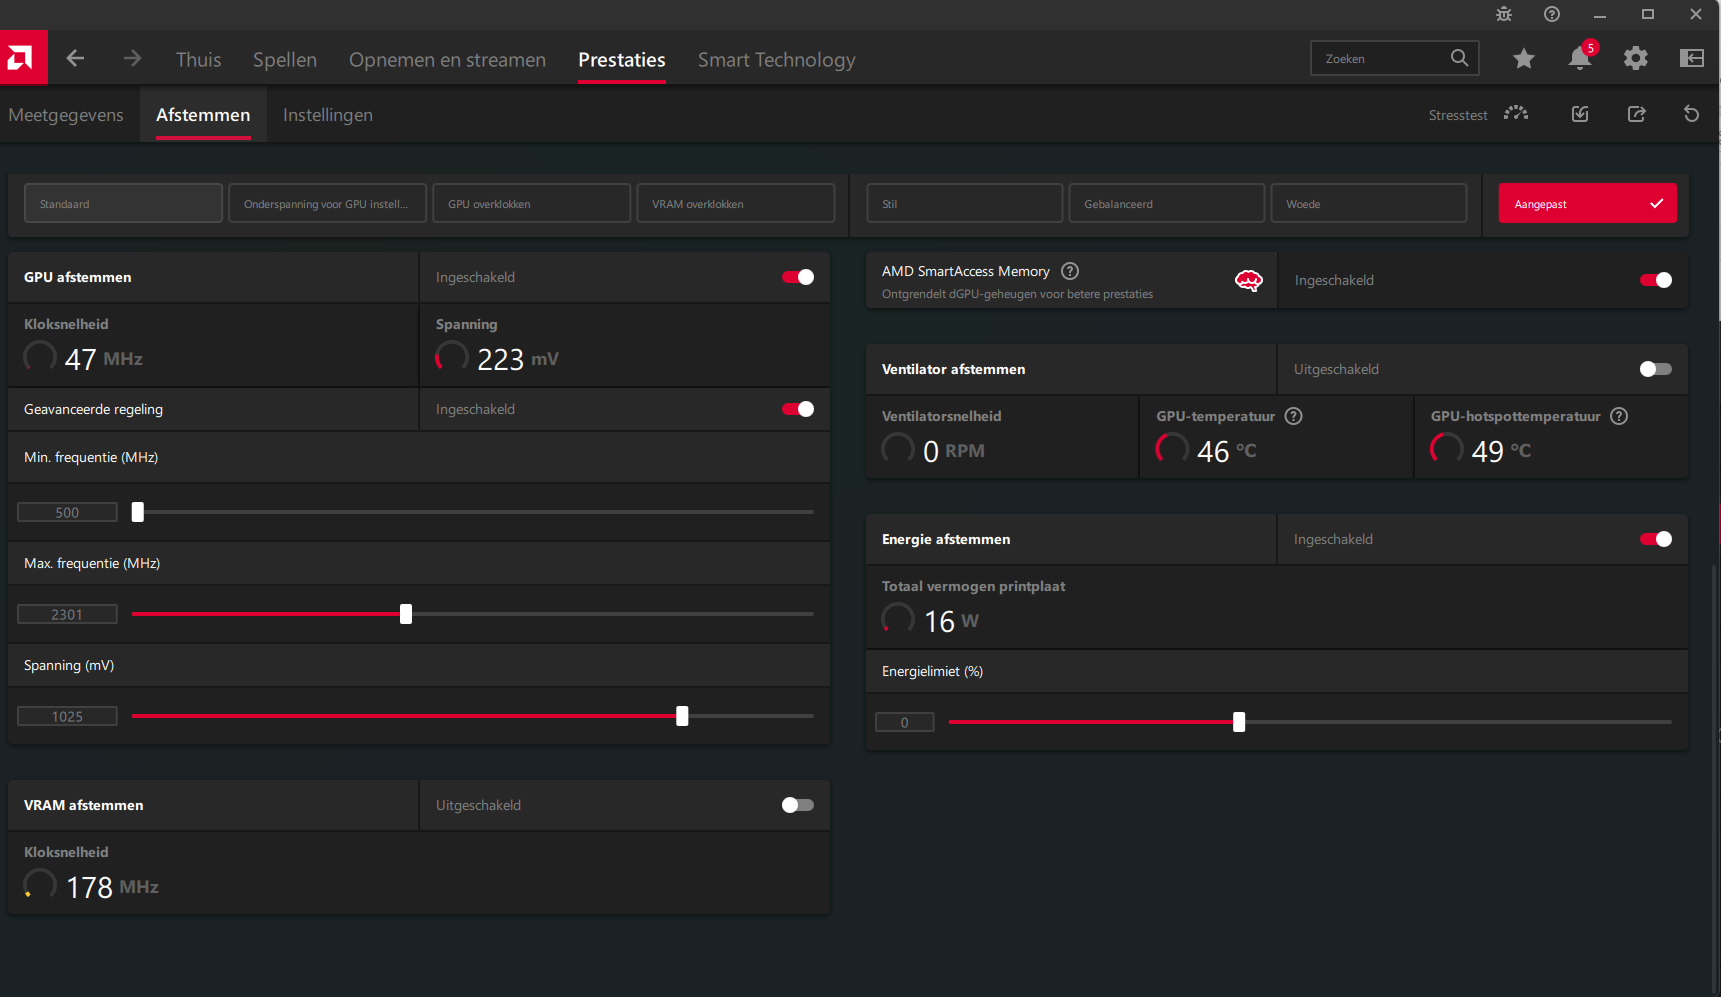Load tuning profile icon
Image resolution: width=1721 pixels, height=997 pixels.
(x=1580, y=114)
